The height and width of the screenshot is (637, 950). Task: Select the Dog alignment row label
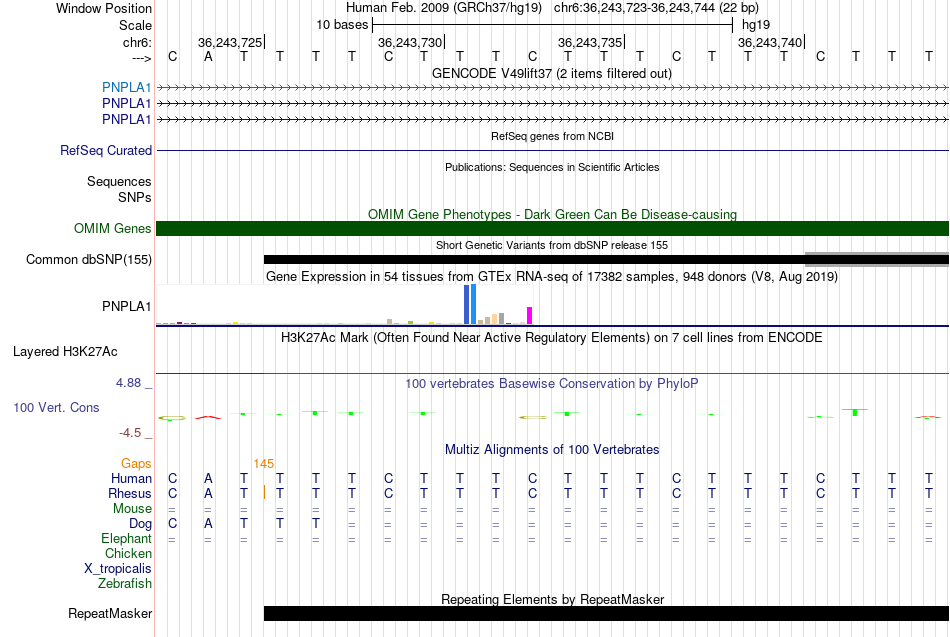coord(140,524)
